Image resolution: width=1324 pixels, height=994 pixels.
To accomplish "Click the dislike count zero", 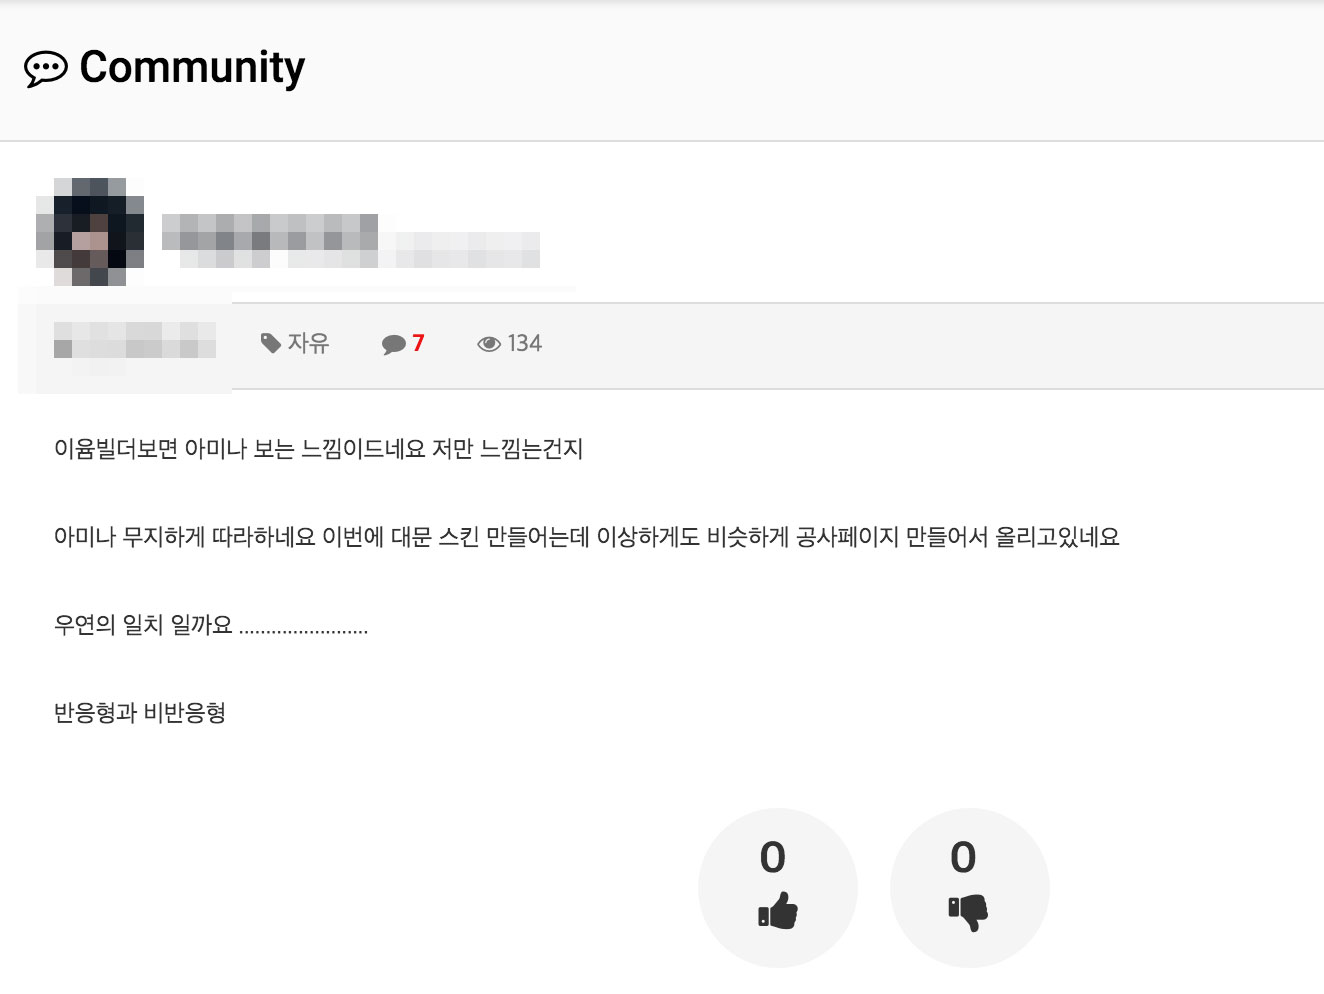I will pyautogui.click(x=963, y=857).
